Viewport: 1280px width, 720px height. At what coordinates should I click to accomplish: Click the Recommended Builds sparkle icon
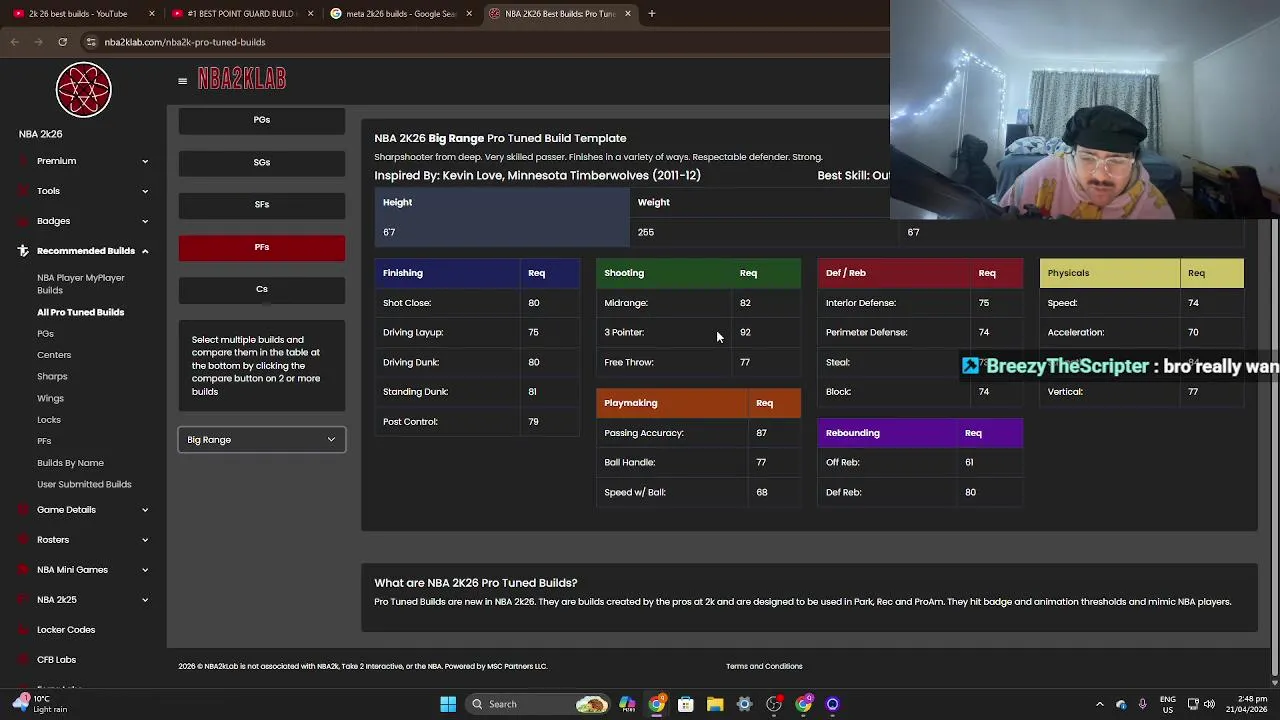(x=23, y=251)
